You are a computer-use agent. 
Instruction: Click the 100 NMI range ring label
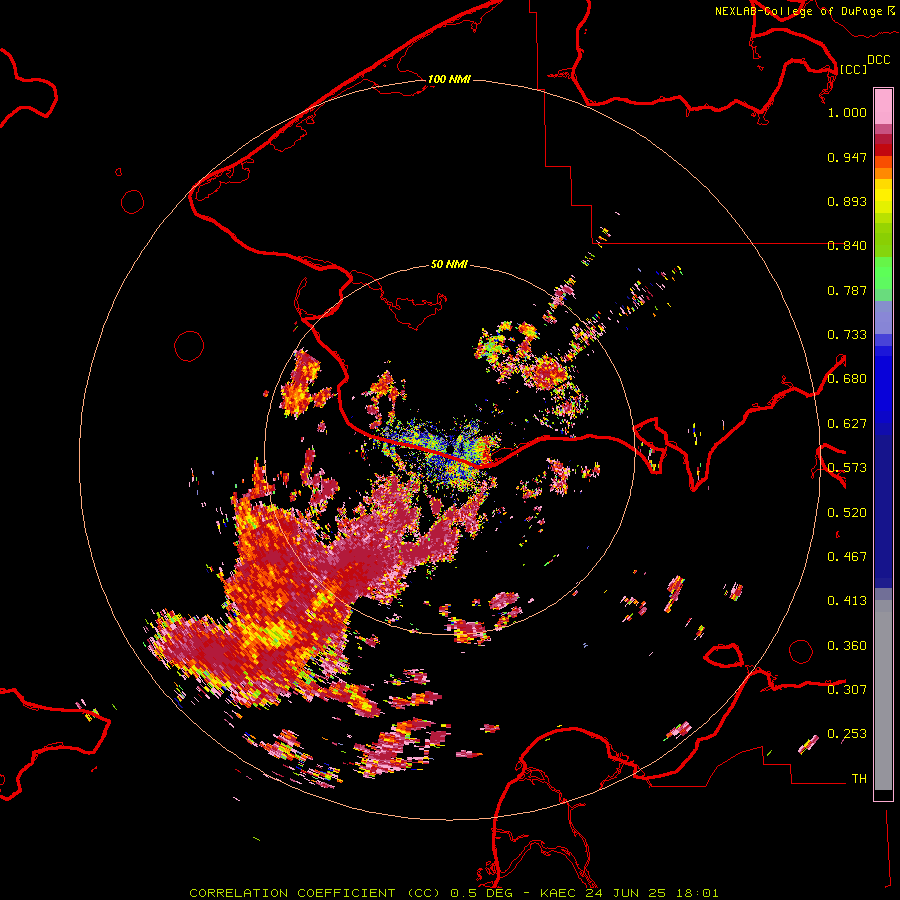point(449,79)
